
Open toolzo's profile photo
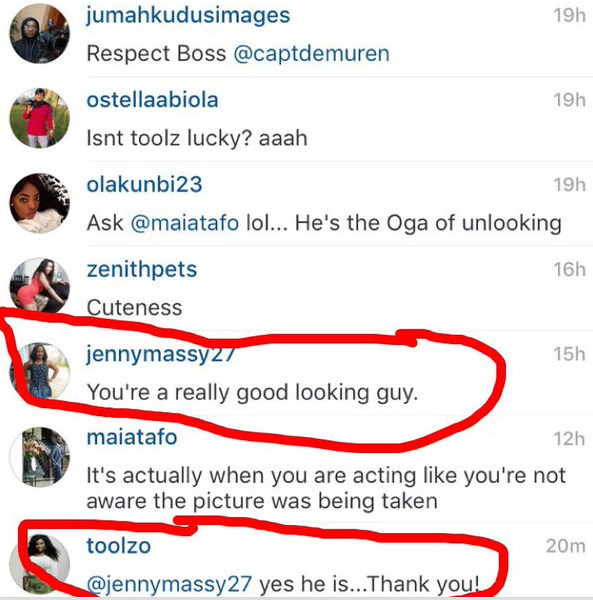[39, 564]
